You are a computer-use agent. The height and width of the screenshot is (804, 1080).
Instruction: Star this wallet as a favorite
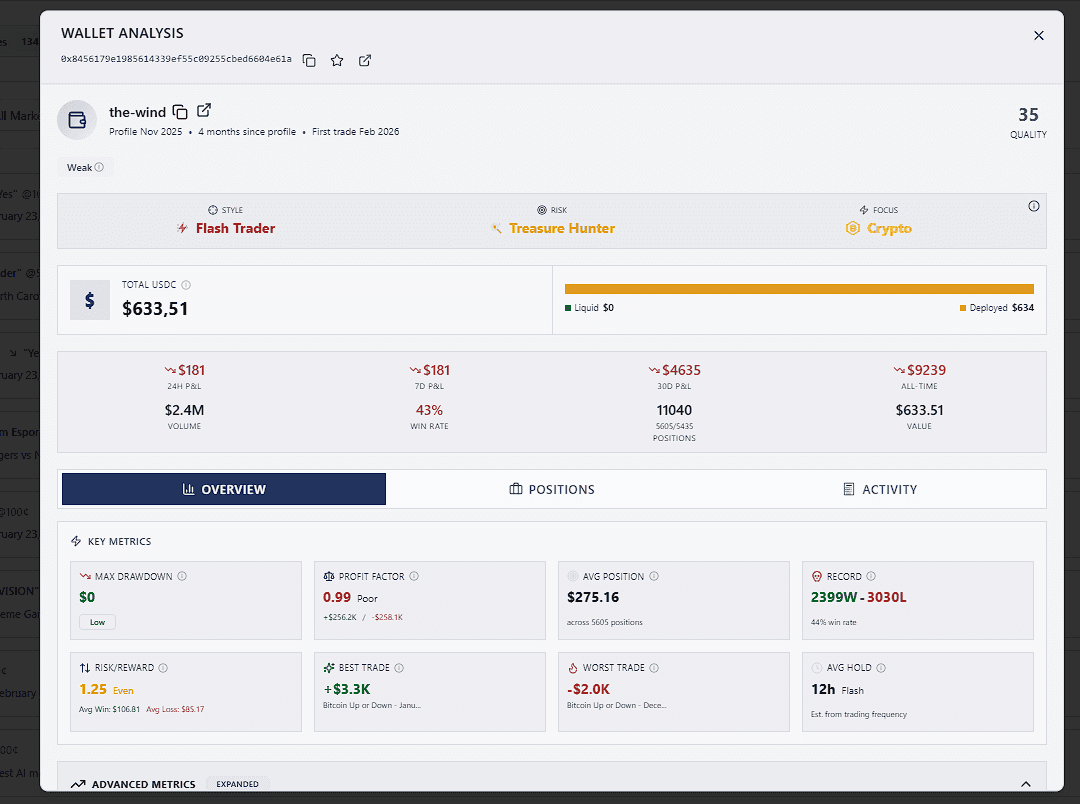(x=337, y=60)
